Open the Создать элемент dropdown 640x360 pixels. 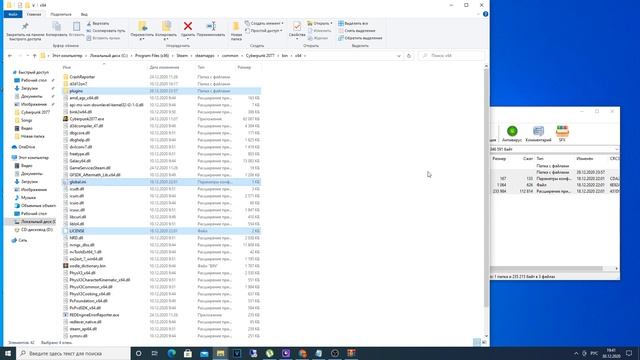(x=264, y=23)
